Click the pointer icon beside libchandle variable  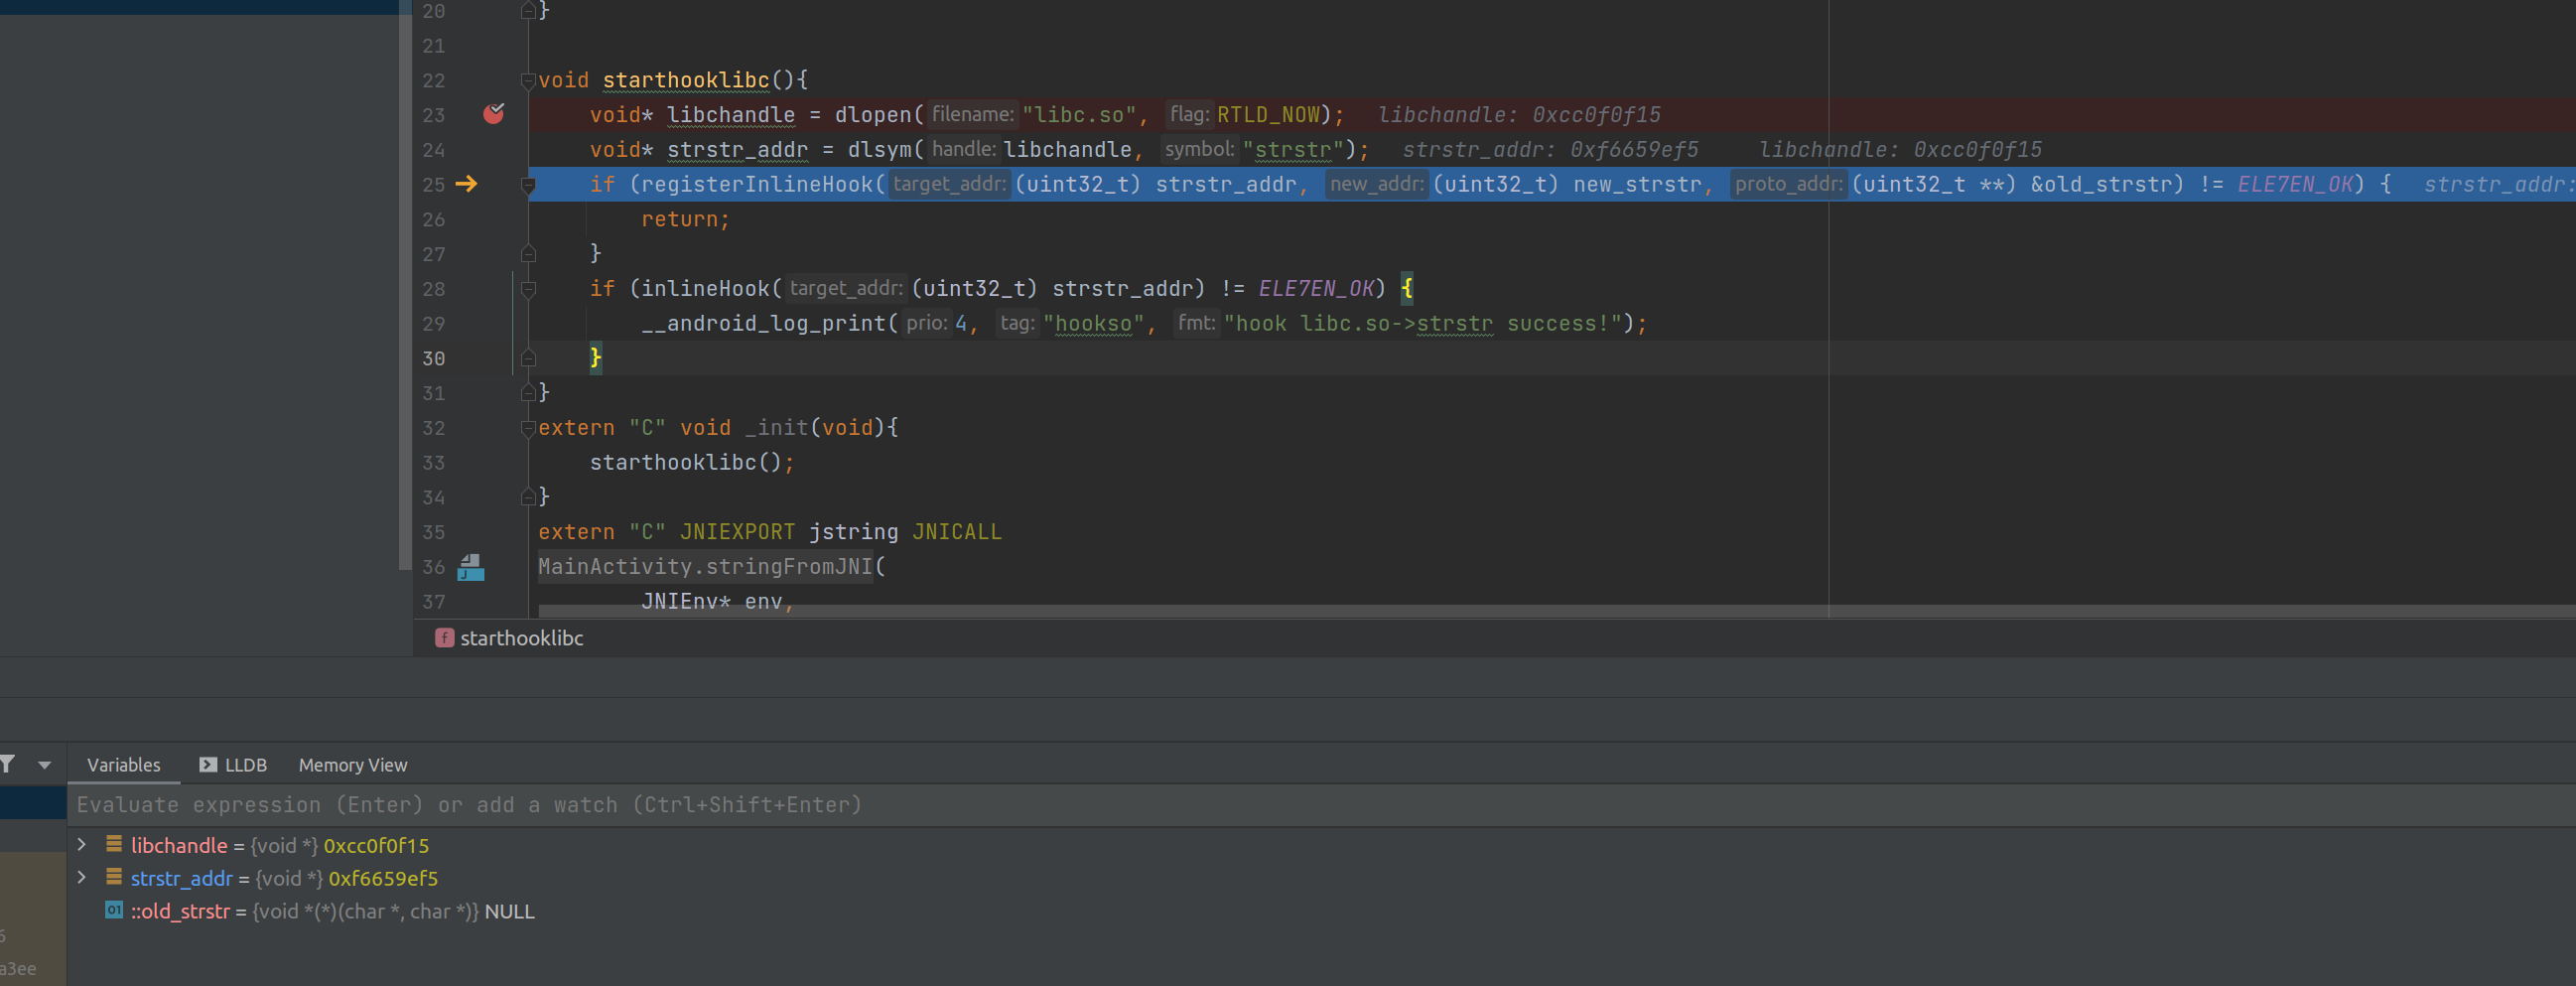point(114,845)
